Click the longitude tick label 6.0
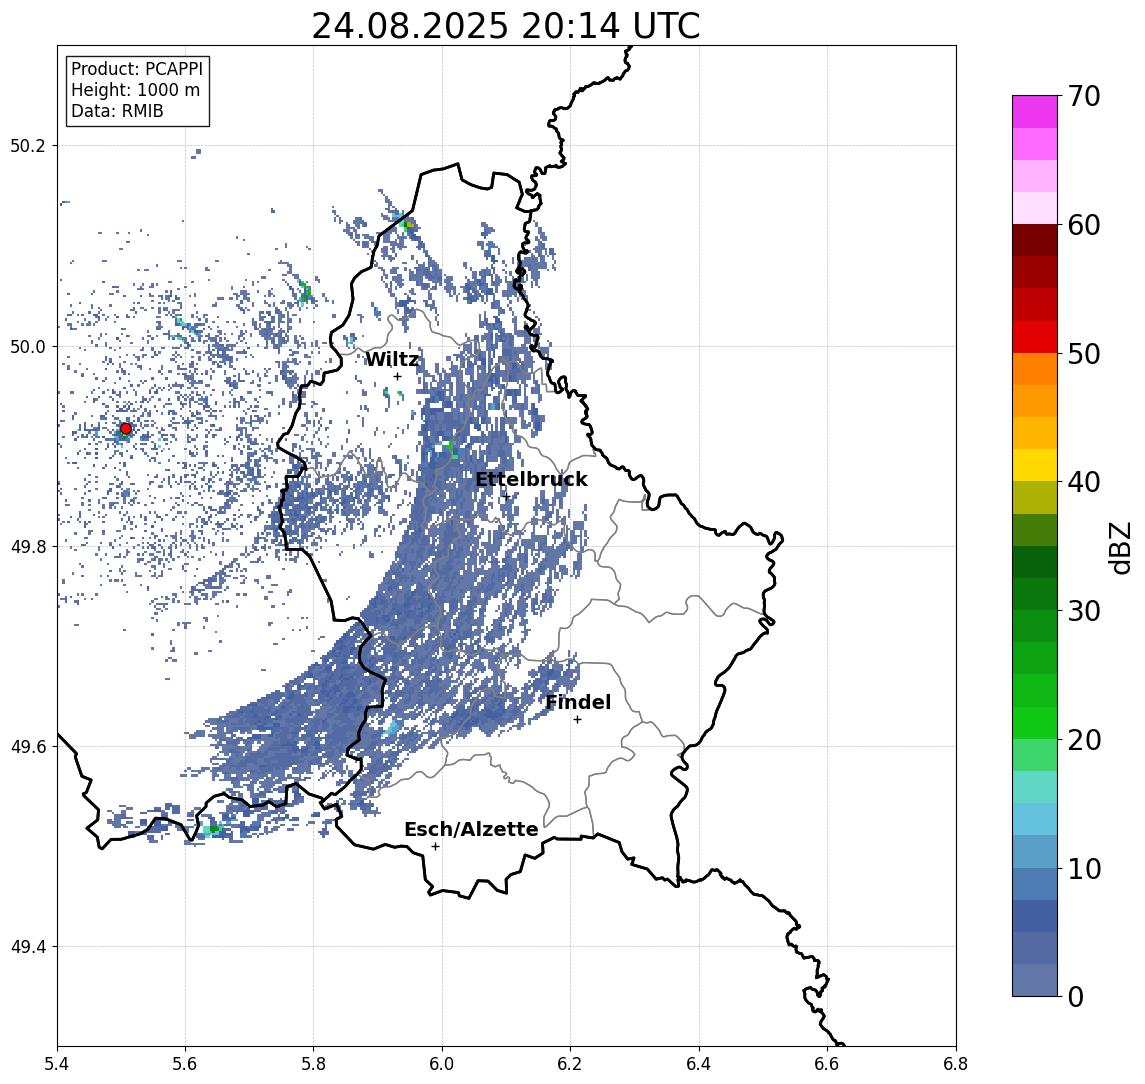Viewport: 1145px width, 1084px height. point(442,1065)
